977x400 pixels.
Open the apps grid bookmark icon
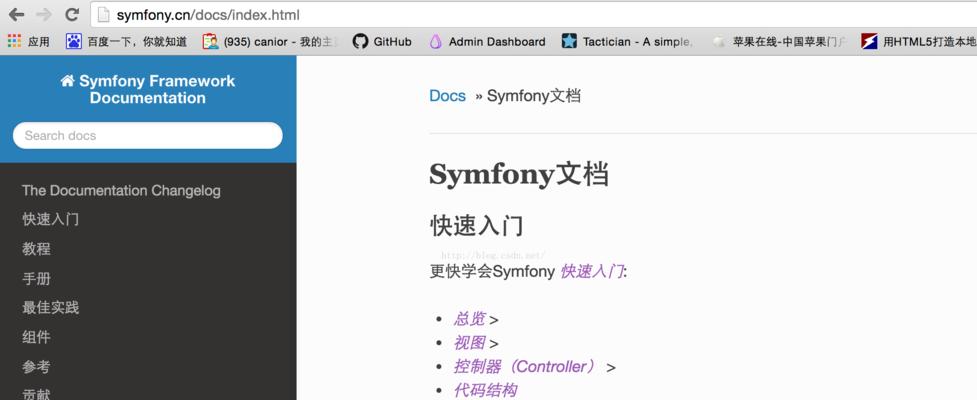click(14, 41)
